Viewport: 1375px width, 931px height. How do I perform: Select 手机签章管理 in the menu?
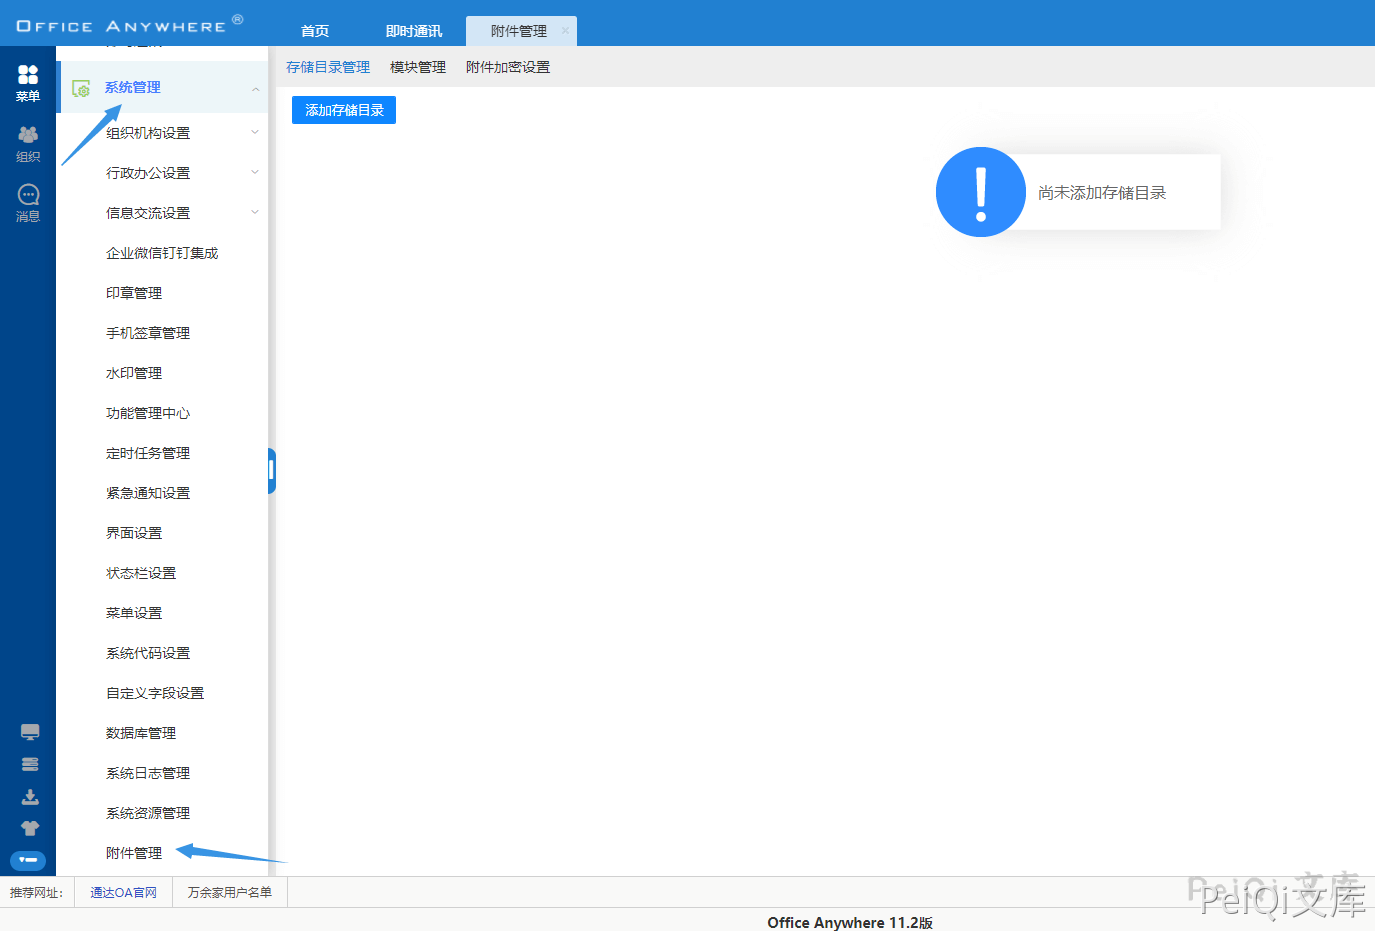click(x=148, y=333)
